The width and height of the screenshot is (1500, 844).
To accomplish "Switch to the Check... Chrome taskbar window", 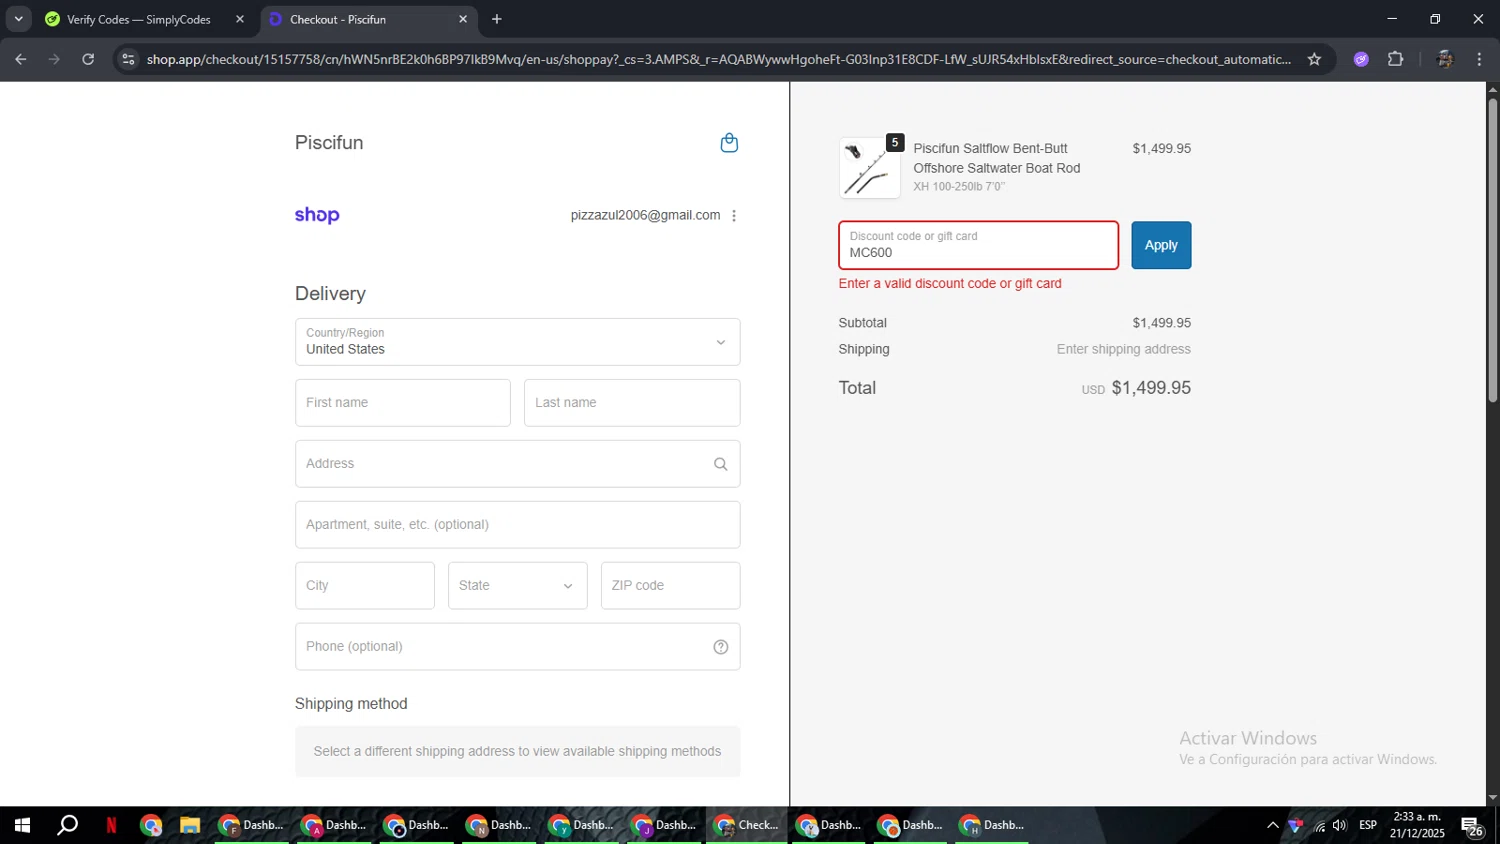I will tap(746, 825).
